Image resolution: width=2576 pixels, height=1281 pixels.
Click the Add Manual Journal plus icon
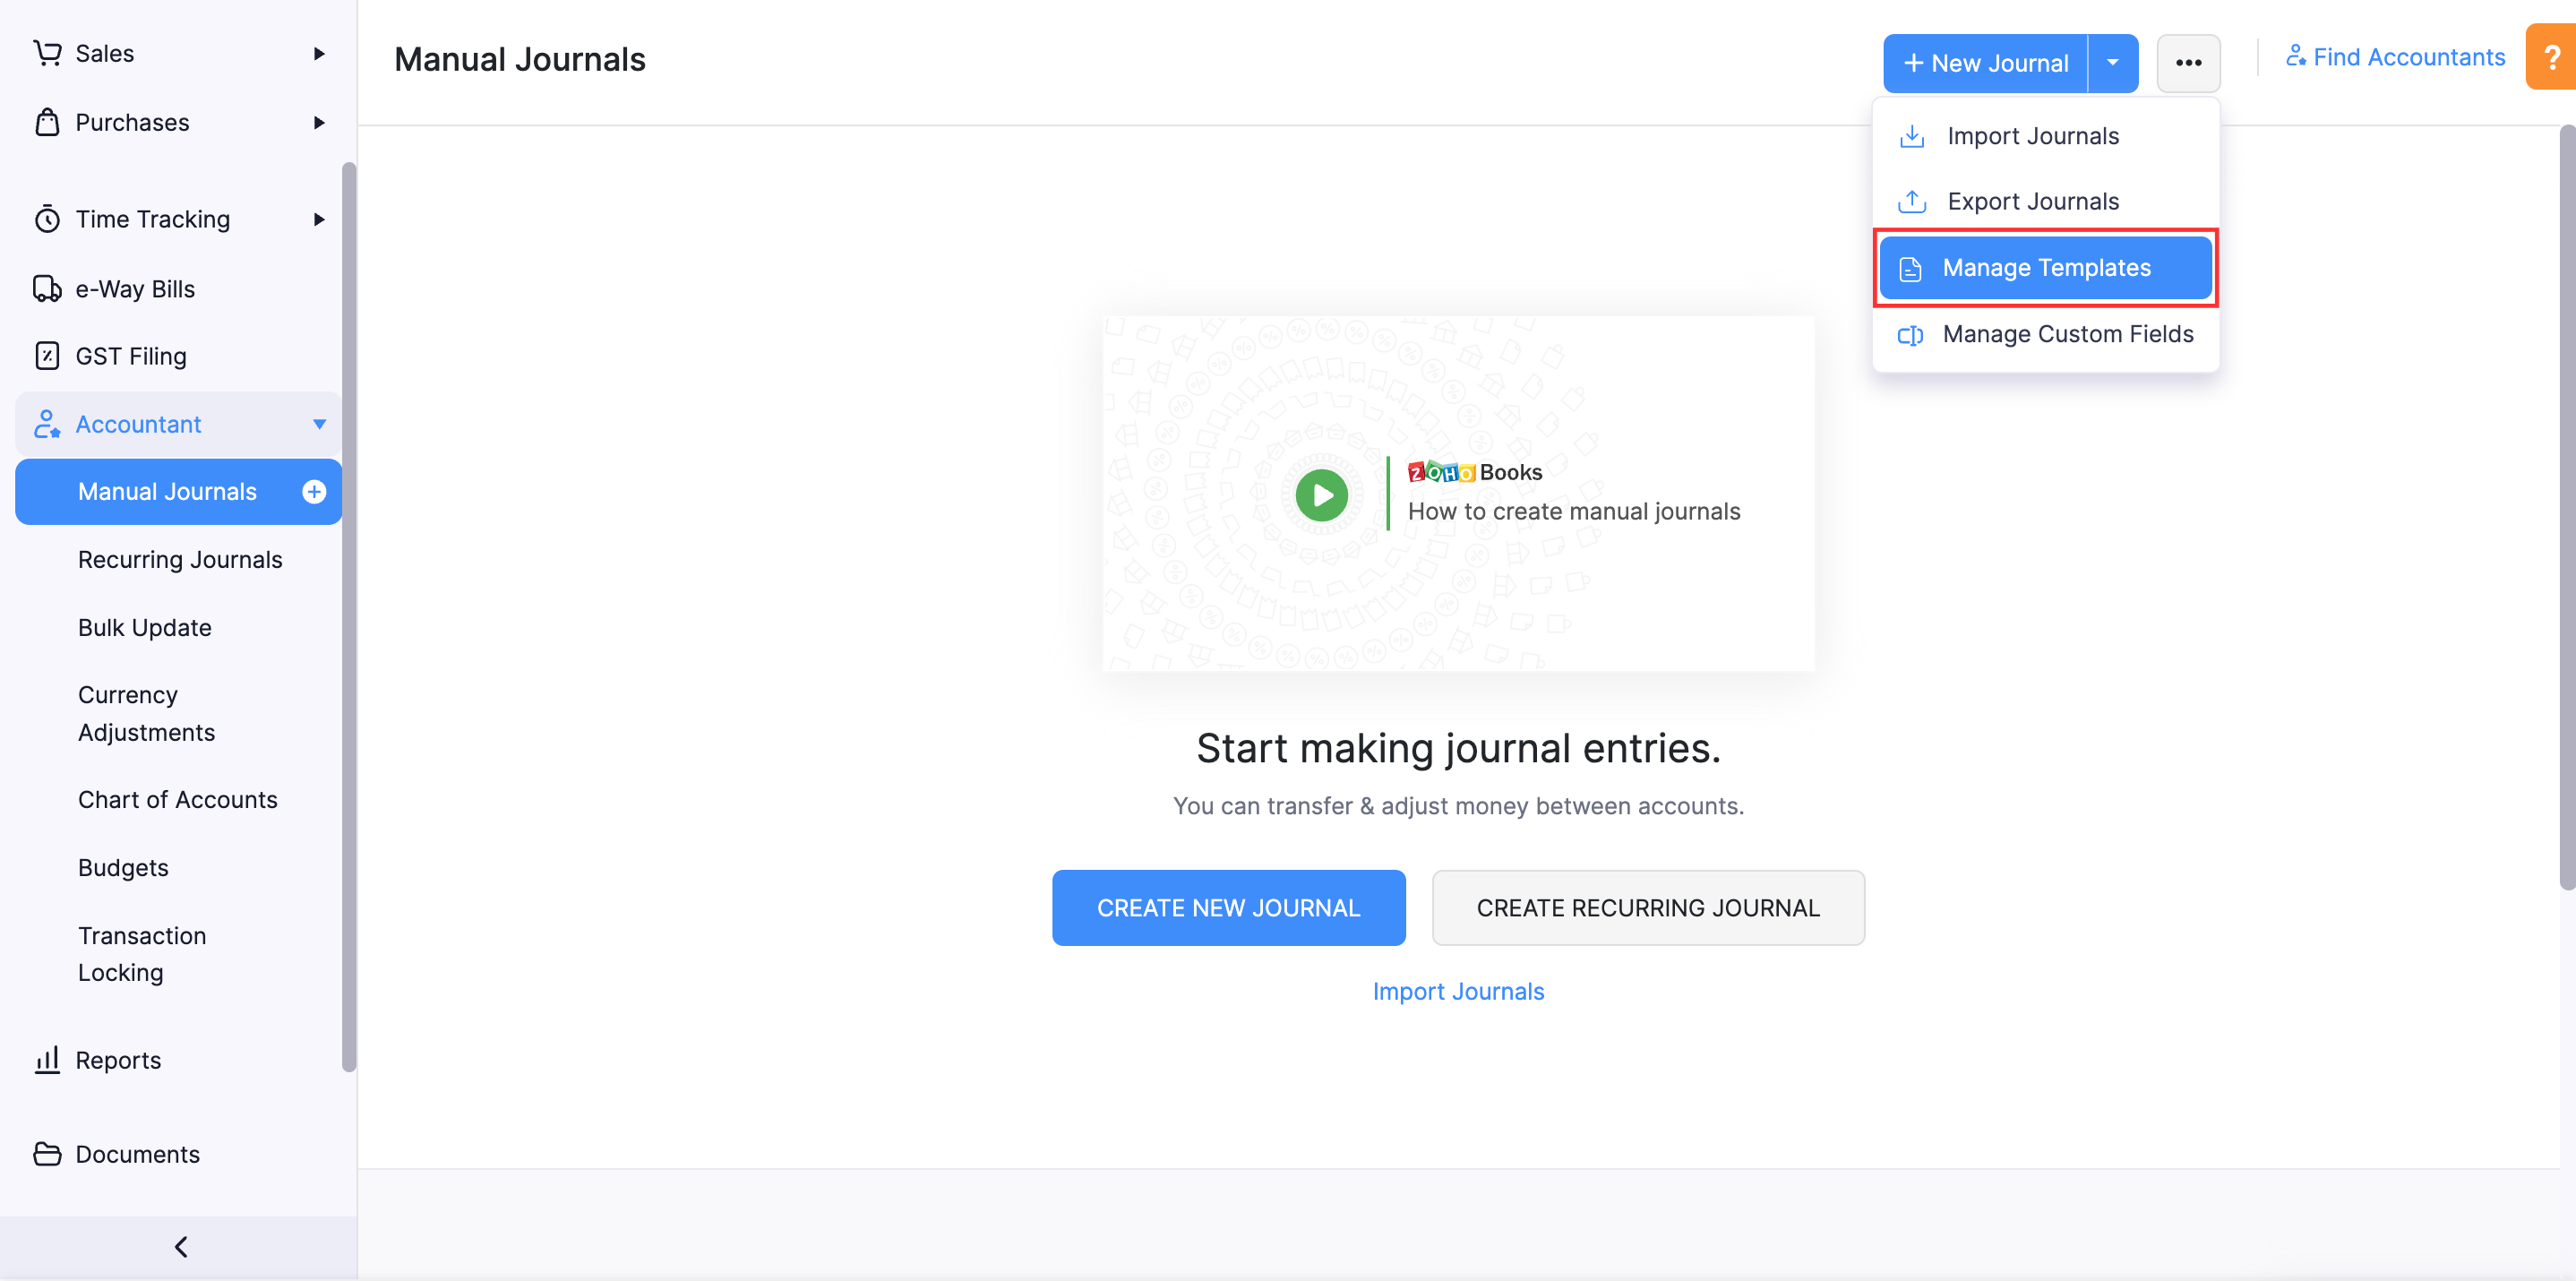(313, 491)
